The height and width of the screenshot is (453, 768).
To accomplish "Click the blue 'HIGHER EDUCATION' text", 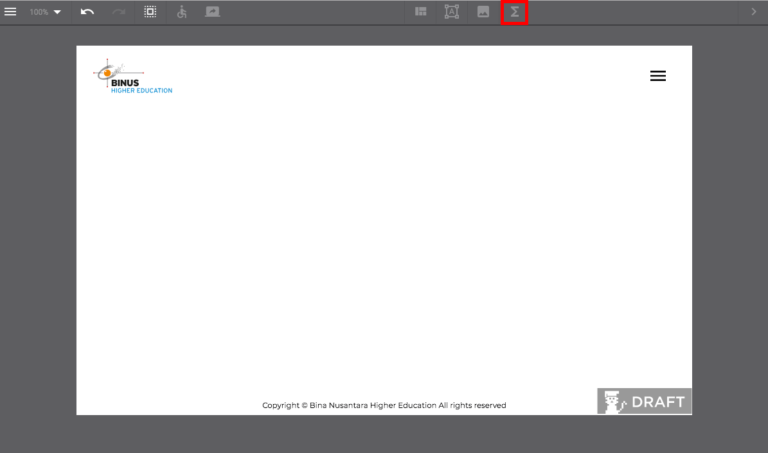I will (x=141, y=91).
